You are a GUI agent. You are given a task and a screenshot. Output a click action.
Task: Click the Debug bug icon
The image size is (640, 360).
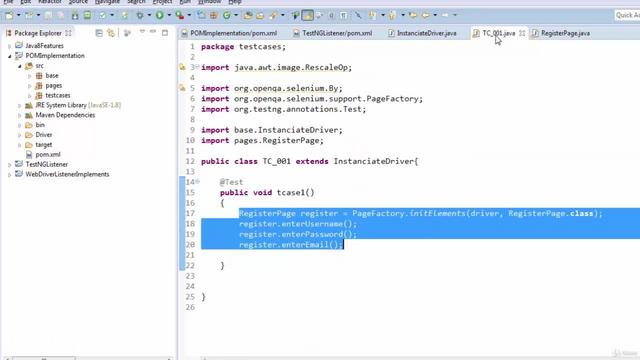pos(140,16)
